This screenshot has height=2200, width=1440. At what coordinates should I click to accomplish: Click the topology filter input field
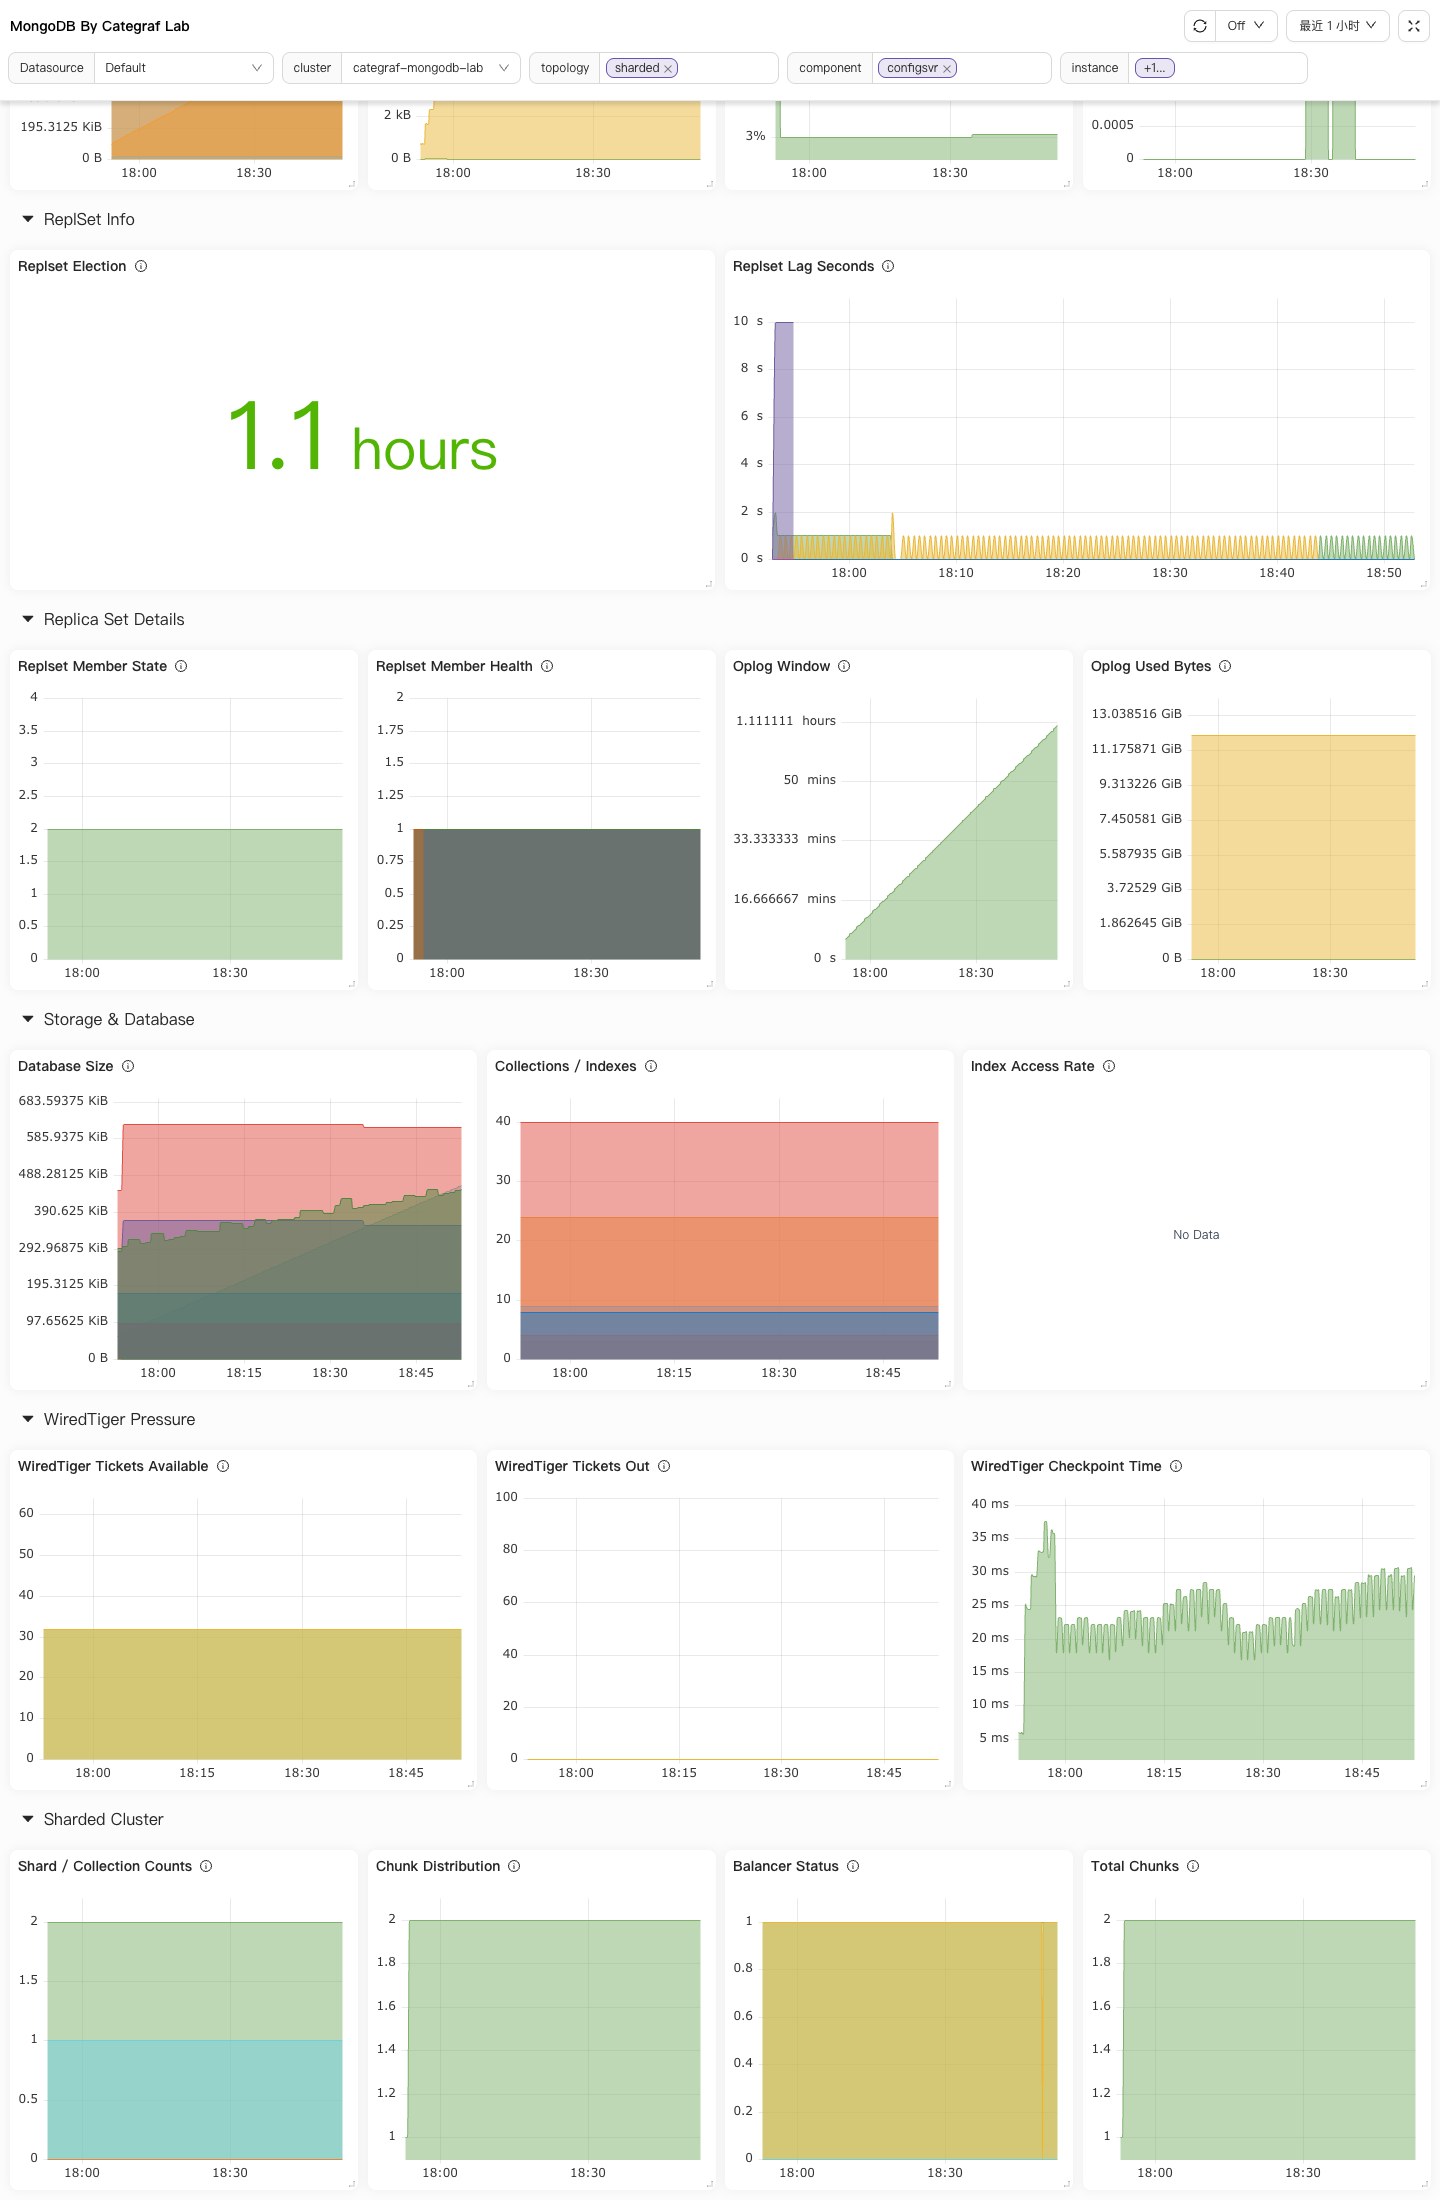point(688,68)
